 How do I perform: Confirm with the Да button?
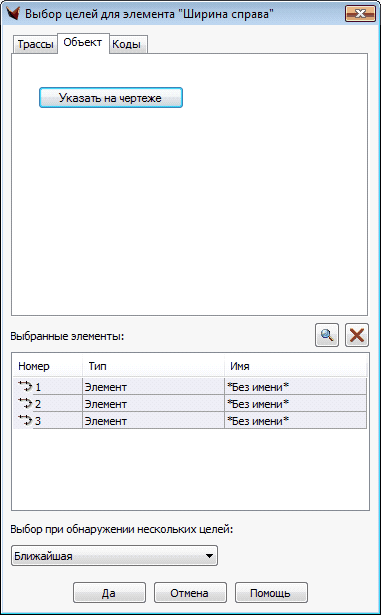(109, 593)
